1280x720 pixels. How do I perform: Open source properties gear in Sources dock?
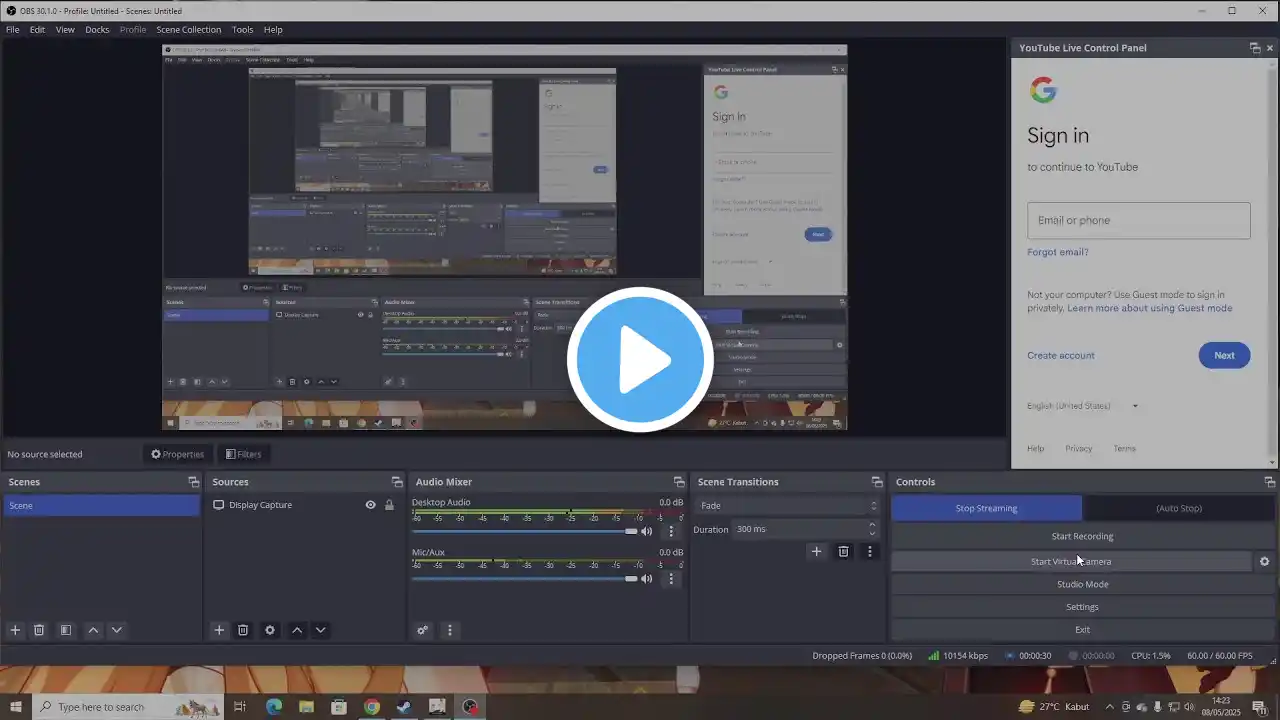[270, 630]
